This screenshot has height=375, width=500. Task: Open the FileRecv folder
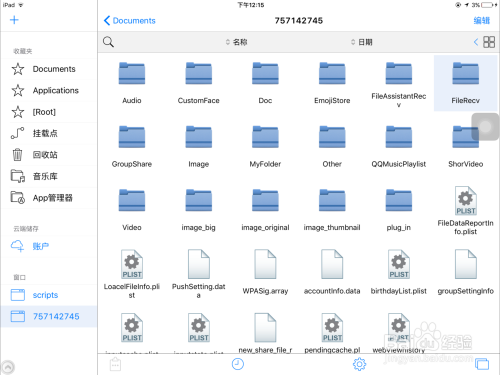pos(466,83)
